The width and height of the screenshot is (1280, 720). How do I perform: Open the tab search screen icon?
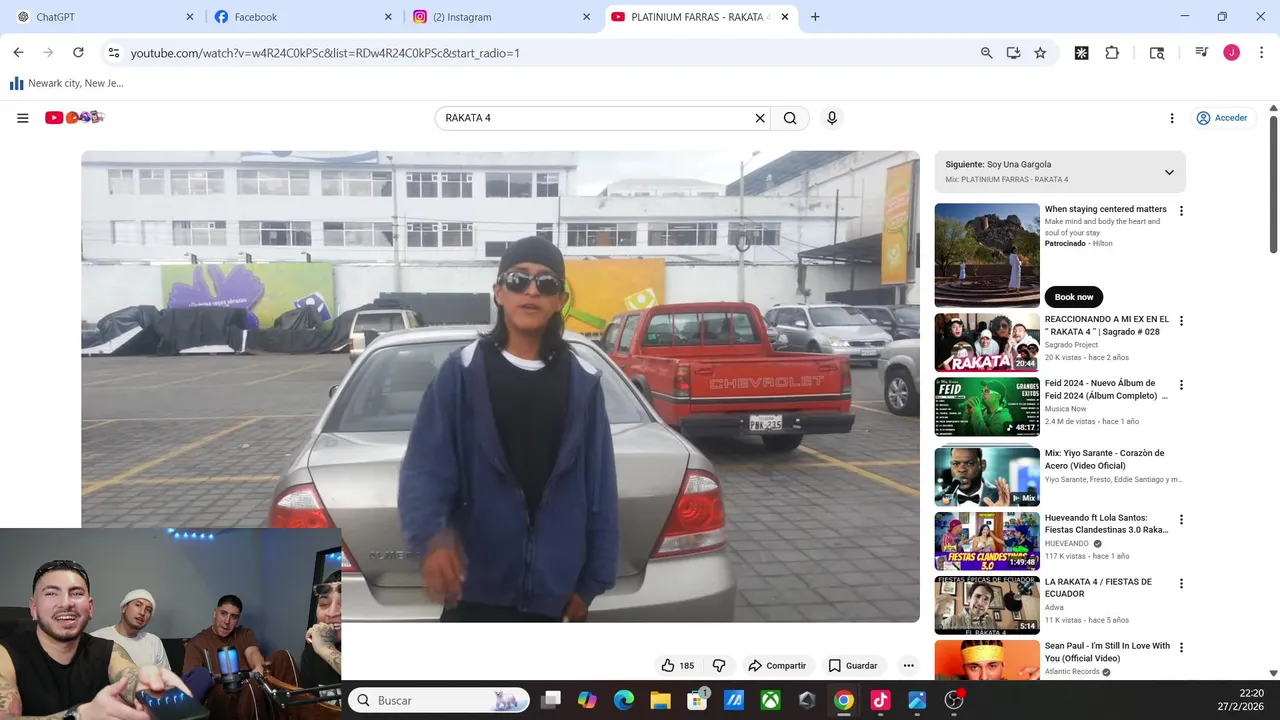point(1157,53)
